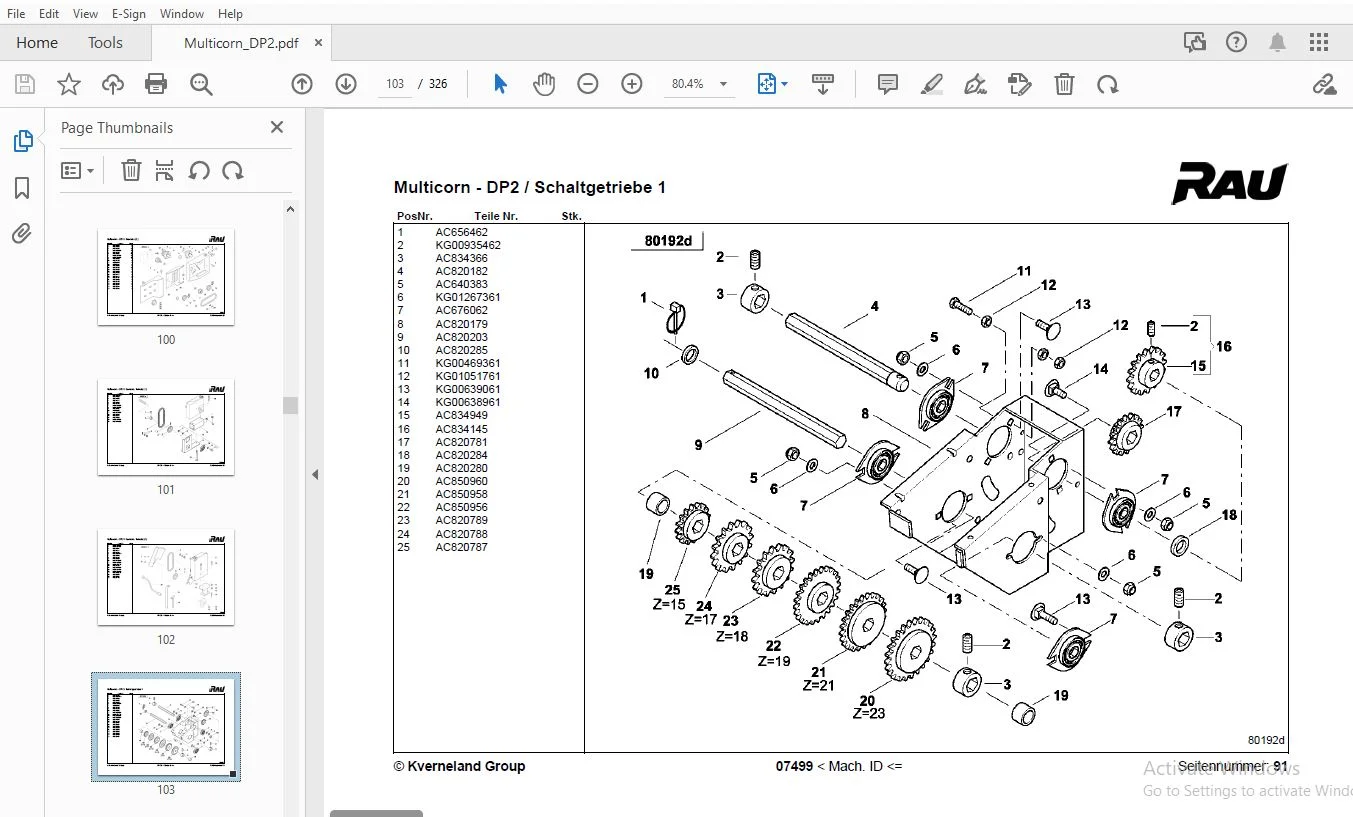Switch to the Home tab
The image size is (1353, 817).
pos(37,42)
